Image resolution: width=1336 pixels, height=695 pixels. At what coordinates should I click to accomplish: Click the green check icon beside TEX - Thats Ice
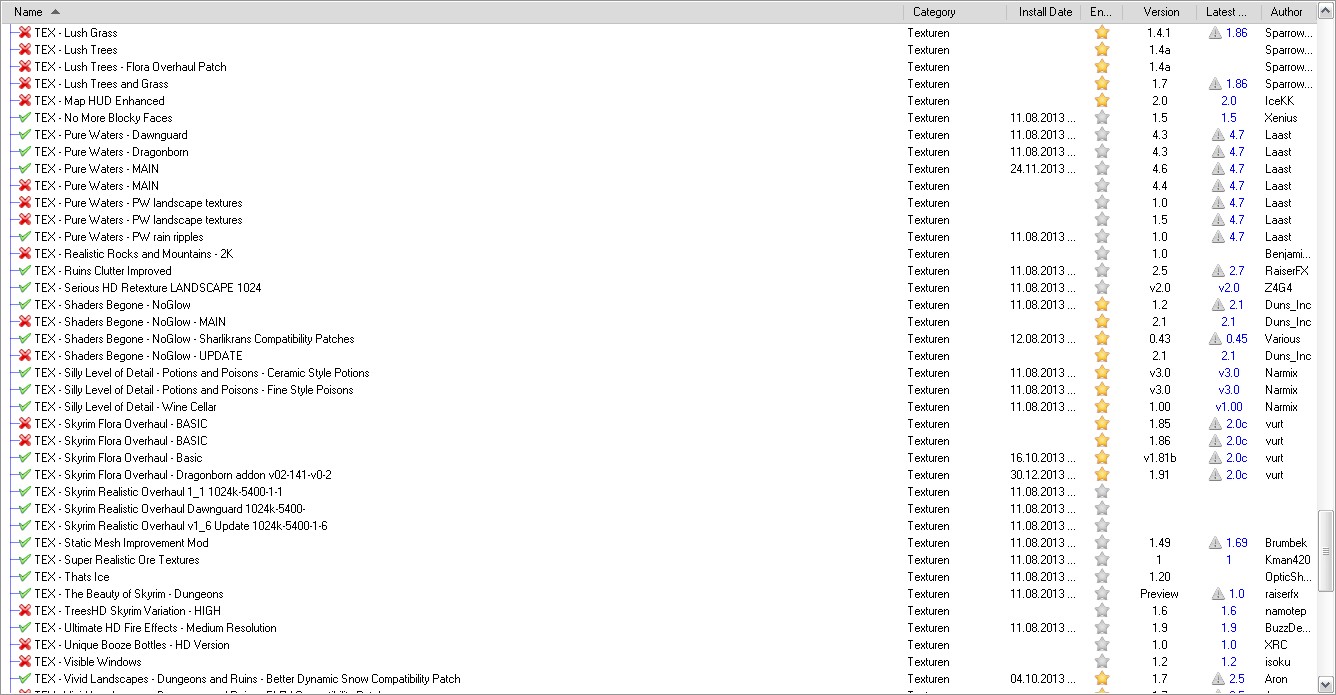pyautogui.click(x=25, y=577)
